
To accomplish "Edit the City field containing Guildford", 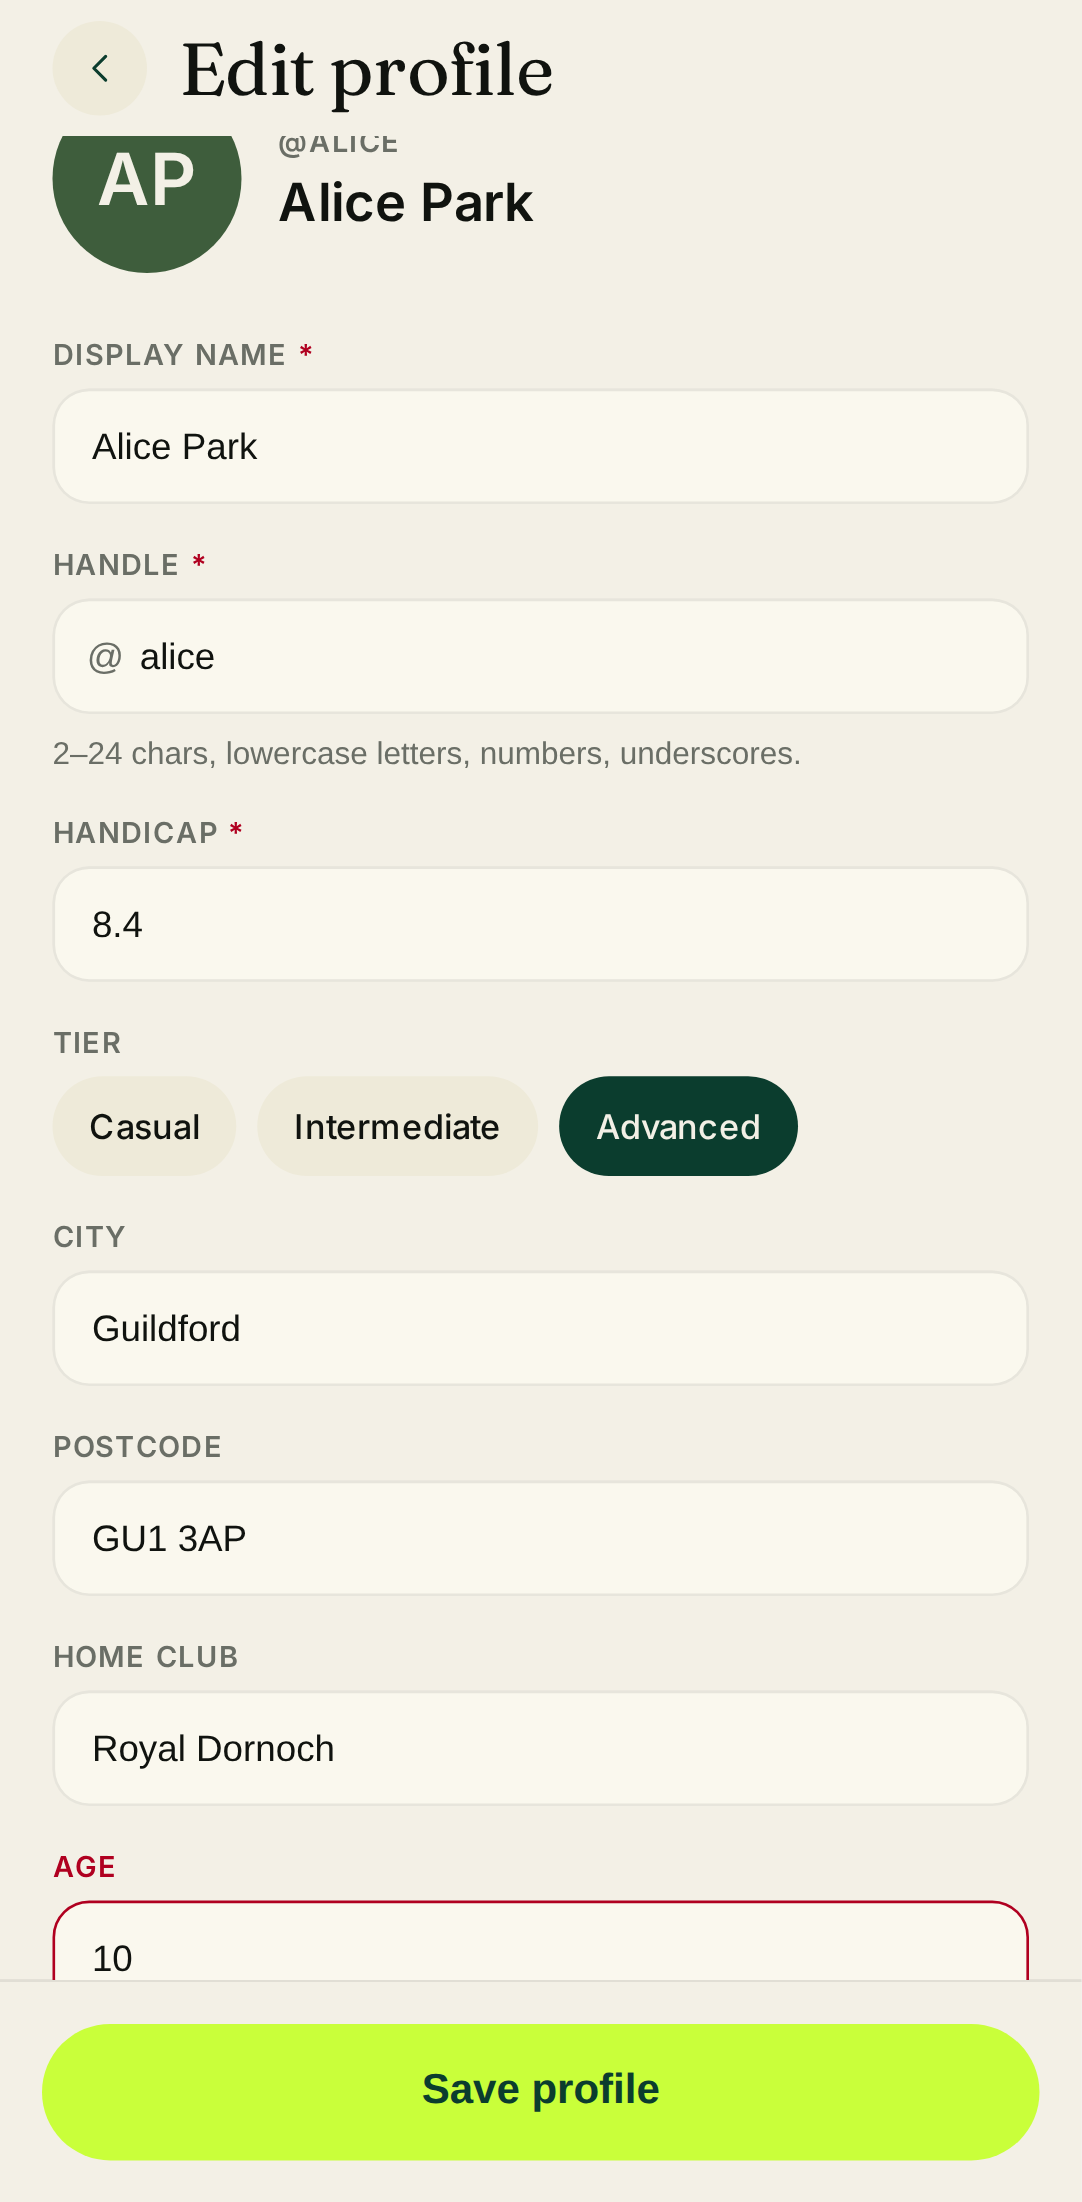I will point(540,1329).
